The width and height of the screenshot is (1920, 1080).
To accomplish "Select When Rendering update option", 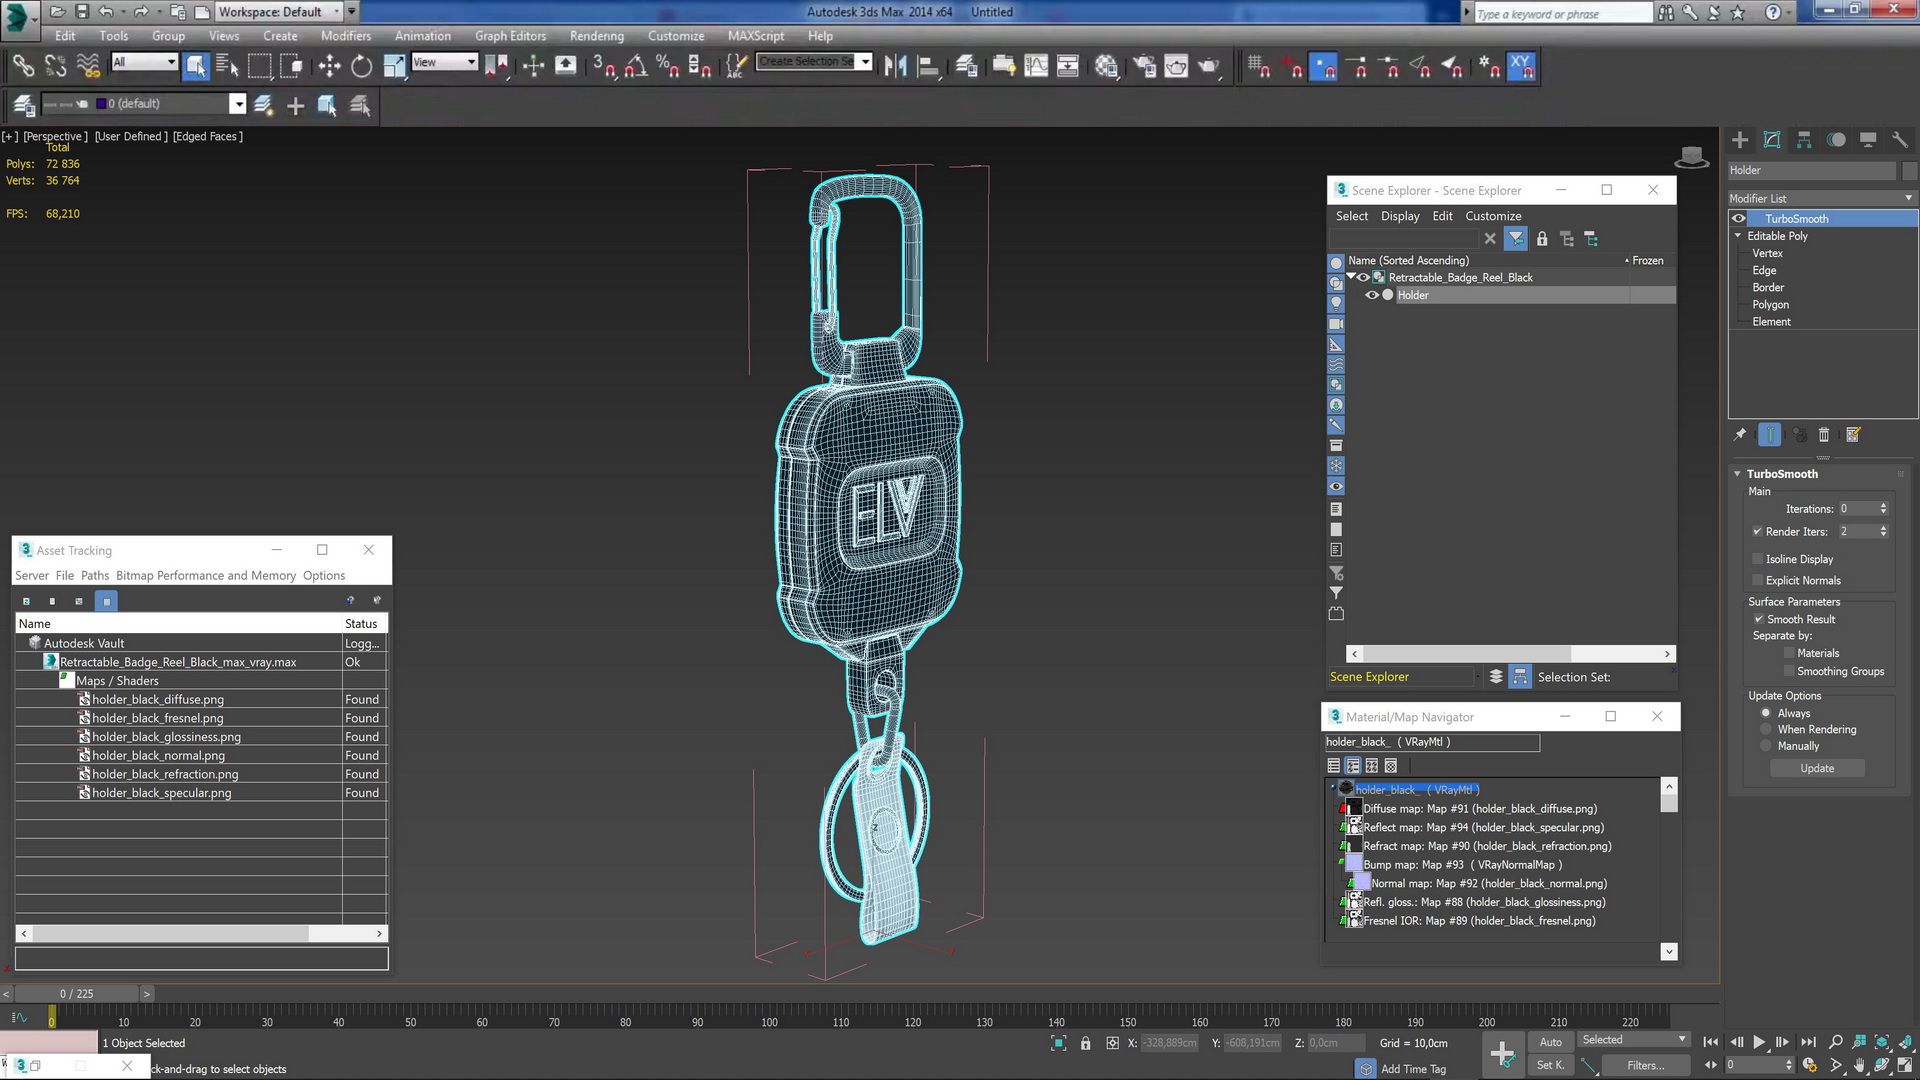I will point(1766,730).
